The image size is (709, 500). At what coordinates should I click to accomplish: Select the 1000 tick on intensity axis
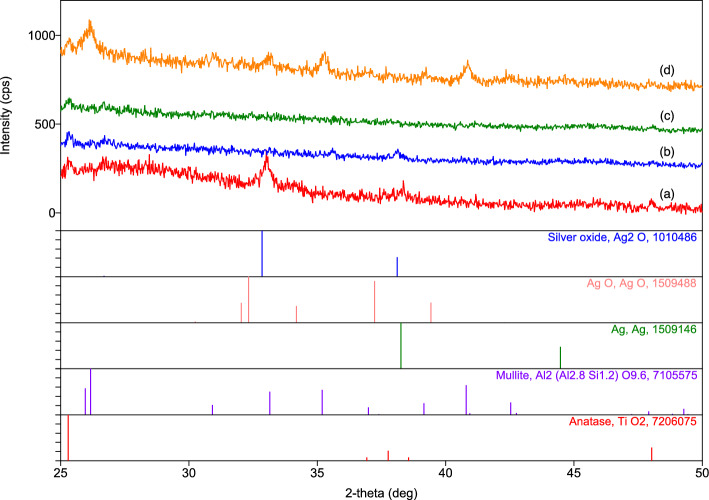coord(38,36)
